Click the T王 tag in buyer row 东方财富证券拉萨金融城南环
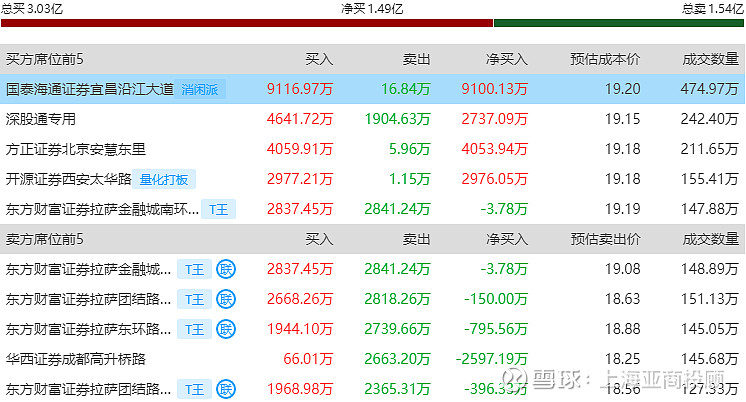The image size is (746, 402). click(218, 209)
